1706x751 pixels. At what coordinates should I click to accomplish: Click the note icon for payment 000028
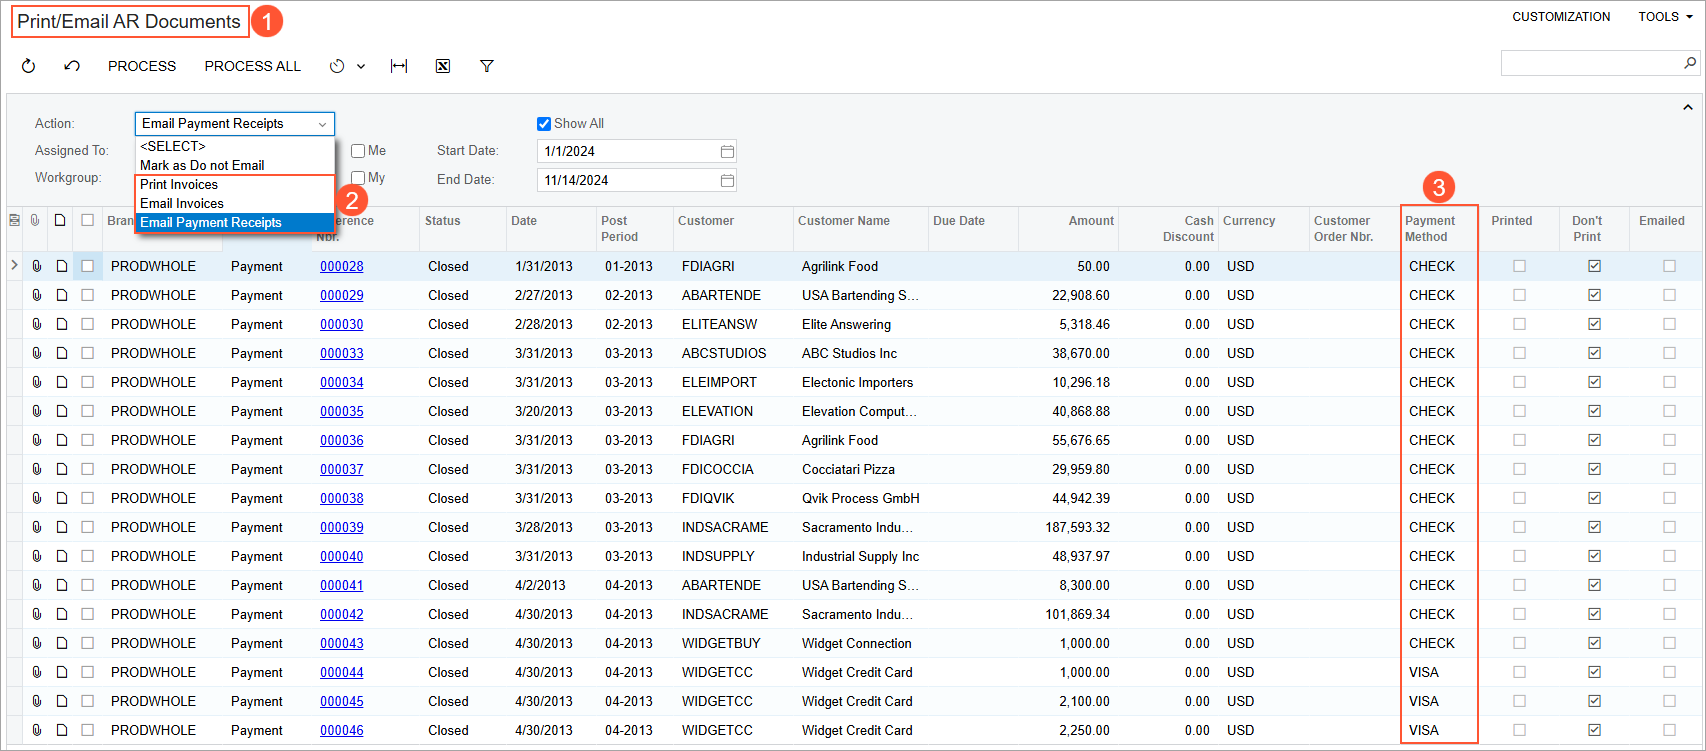tap(61, 266)
